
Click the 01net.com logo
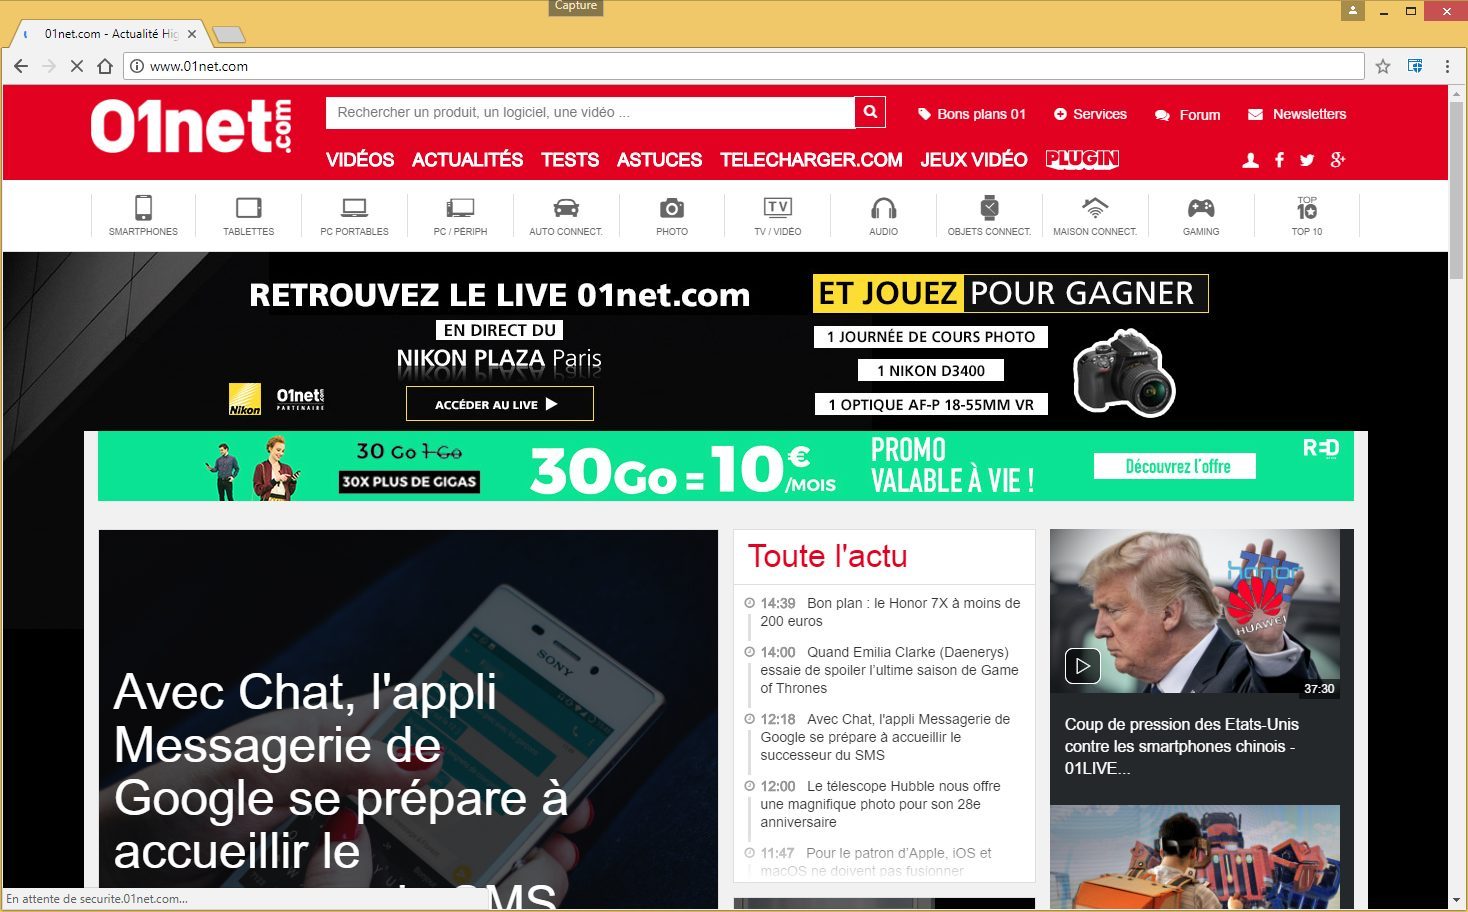coord(191,126)
